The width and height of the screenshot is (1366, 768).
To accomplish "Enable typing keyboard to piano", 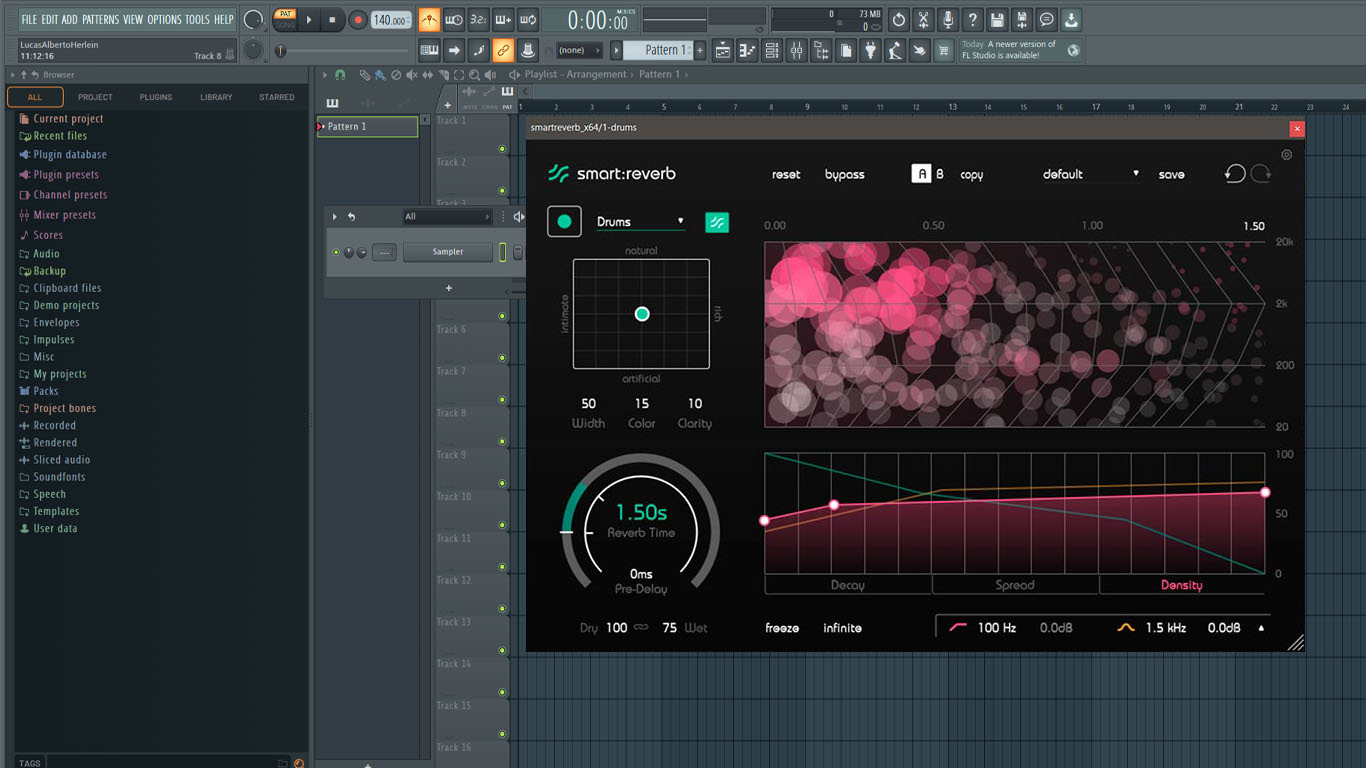I will [429, 50].
